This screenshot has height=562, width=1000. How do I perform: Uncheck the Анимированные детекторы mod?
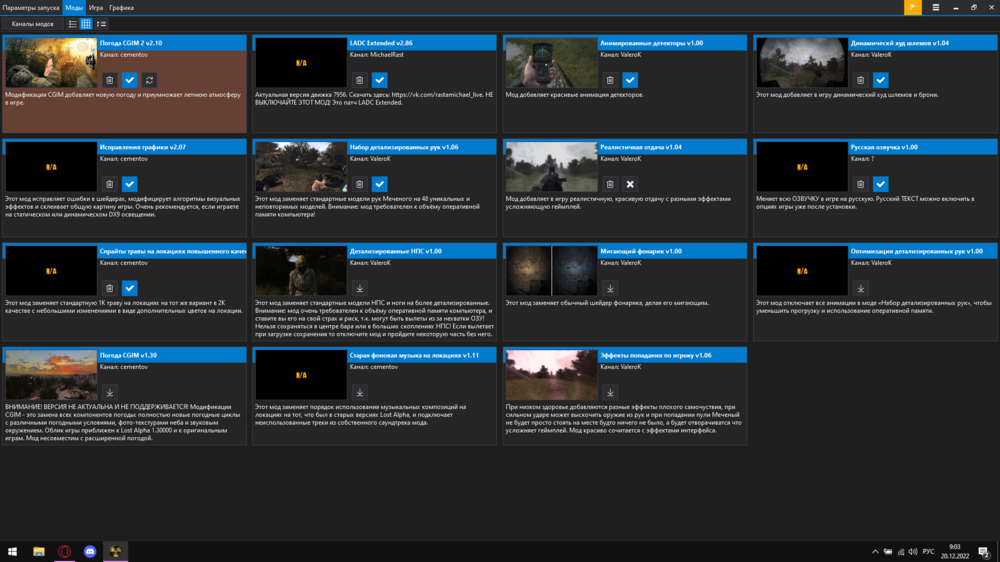coord(630,80)
